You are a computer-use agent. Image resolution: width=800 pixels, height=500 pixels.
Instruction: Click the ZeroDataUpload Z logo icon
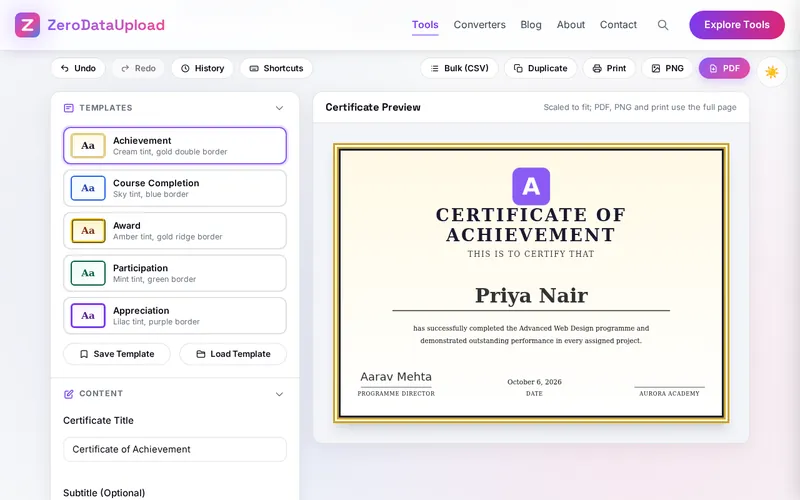(28, 25)
